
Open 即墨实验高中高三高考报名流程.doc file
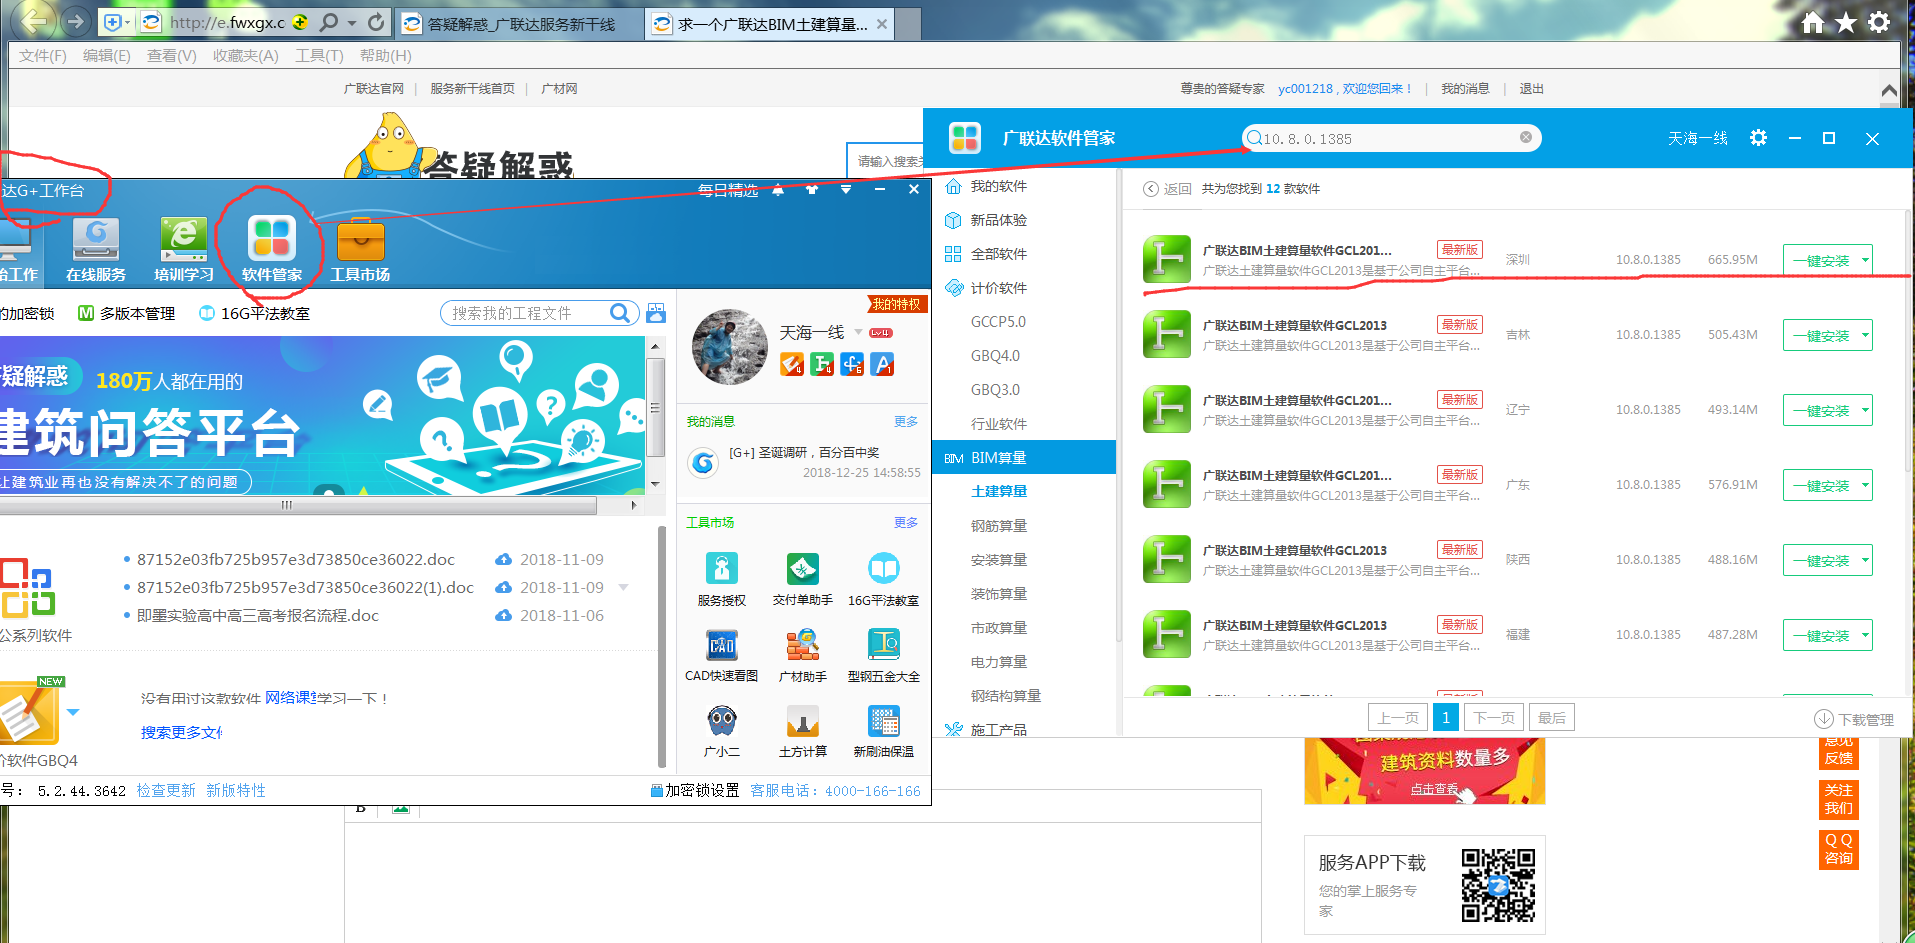(x=258, y=615)
